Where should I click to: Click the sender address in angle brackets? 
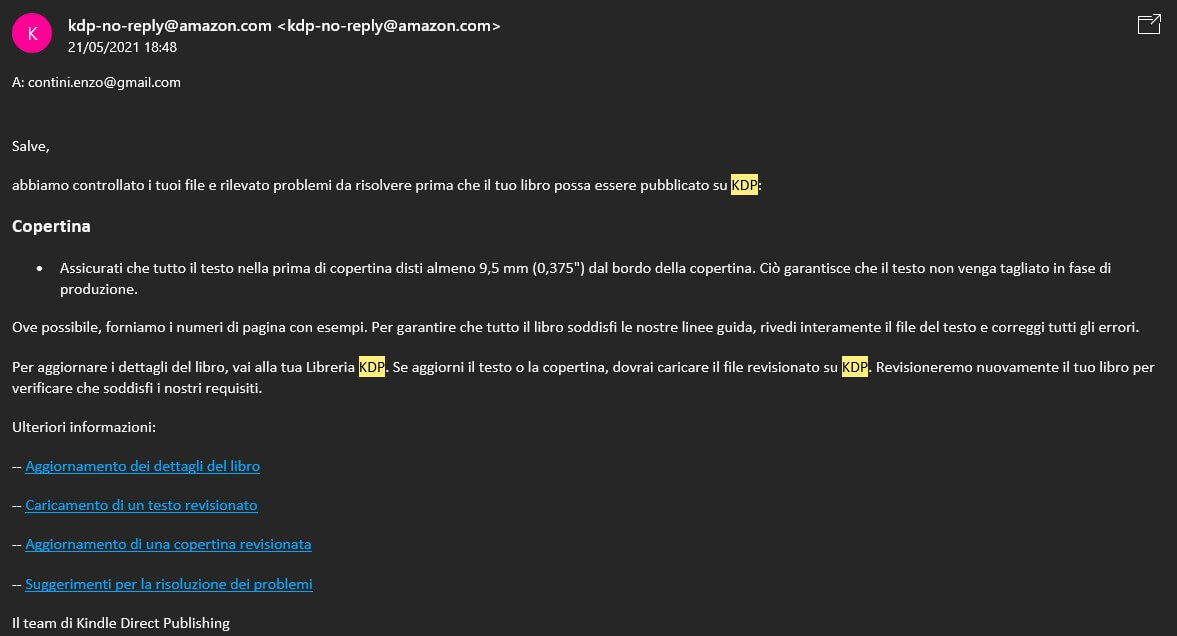click(394, 26)
